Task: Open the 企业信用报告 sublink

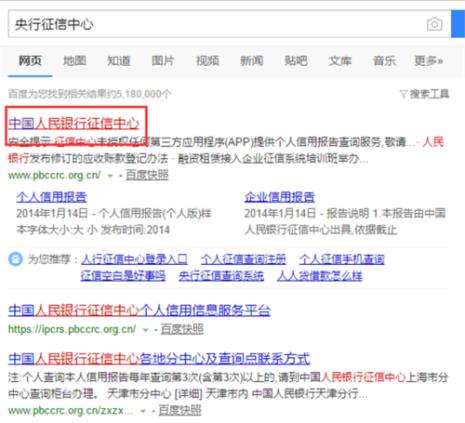Action: point(279,197)
